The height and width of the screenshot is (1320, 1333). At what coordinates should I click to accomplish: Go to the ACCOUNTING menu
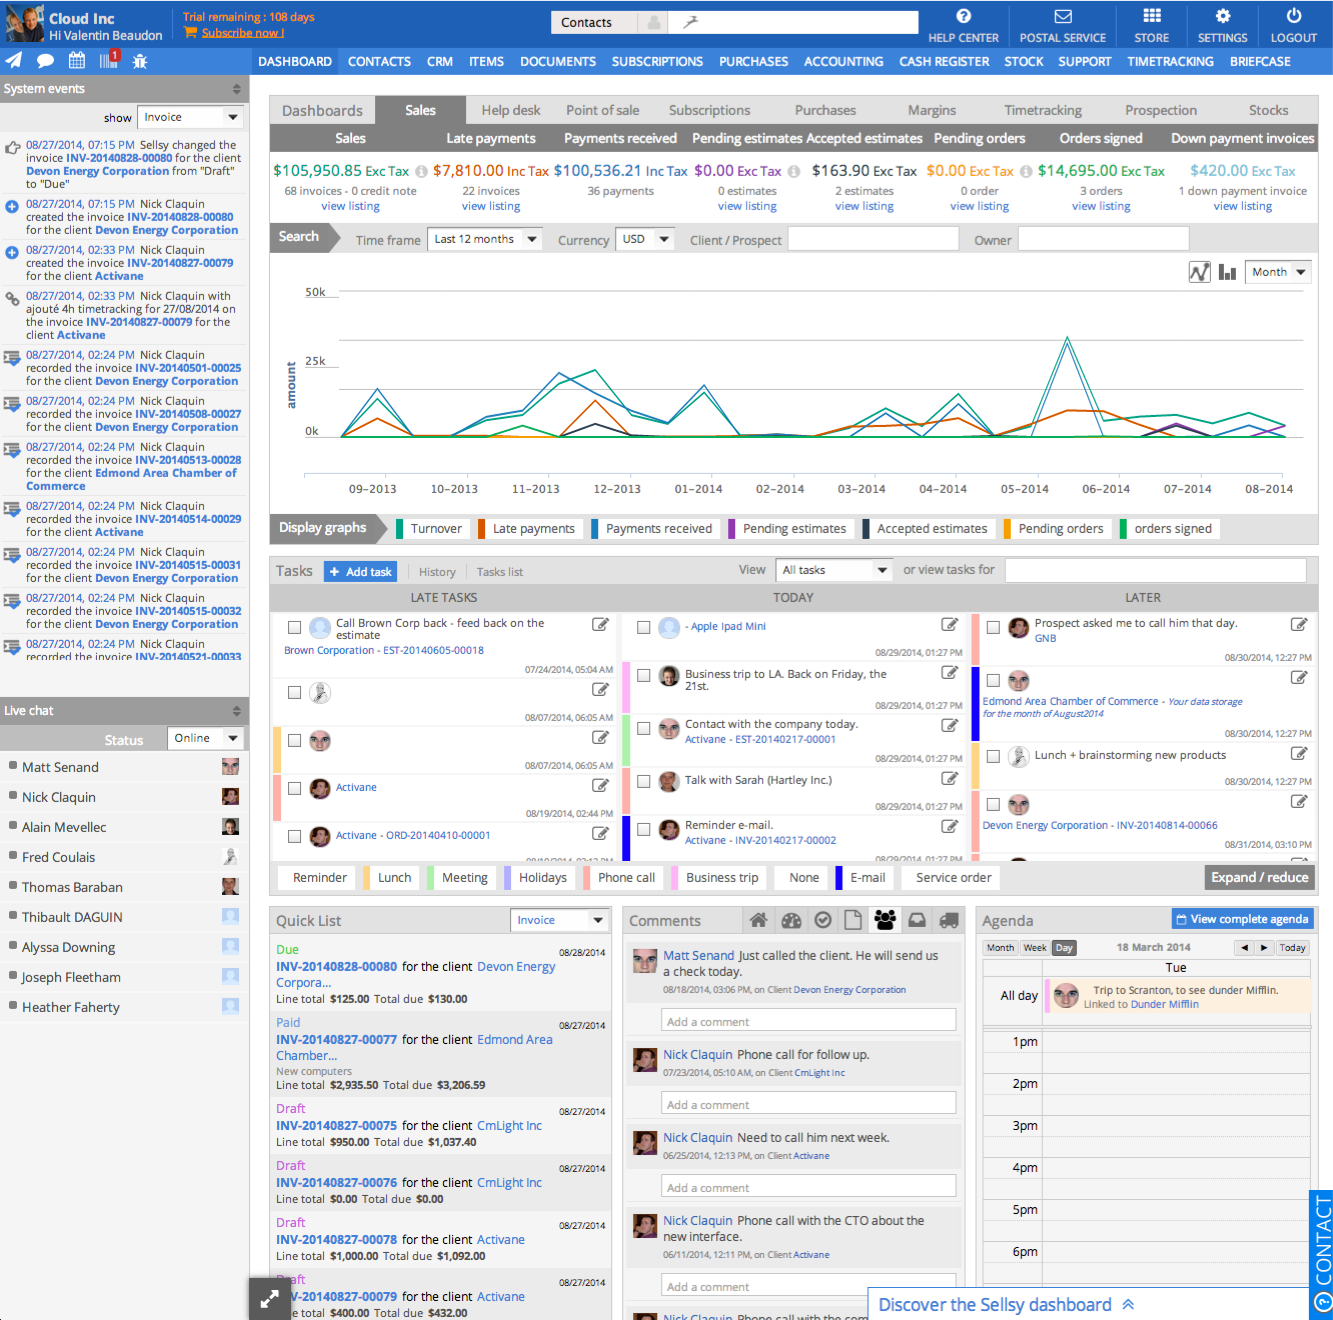843,61
